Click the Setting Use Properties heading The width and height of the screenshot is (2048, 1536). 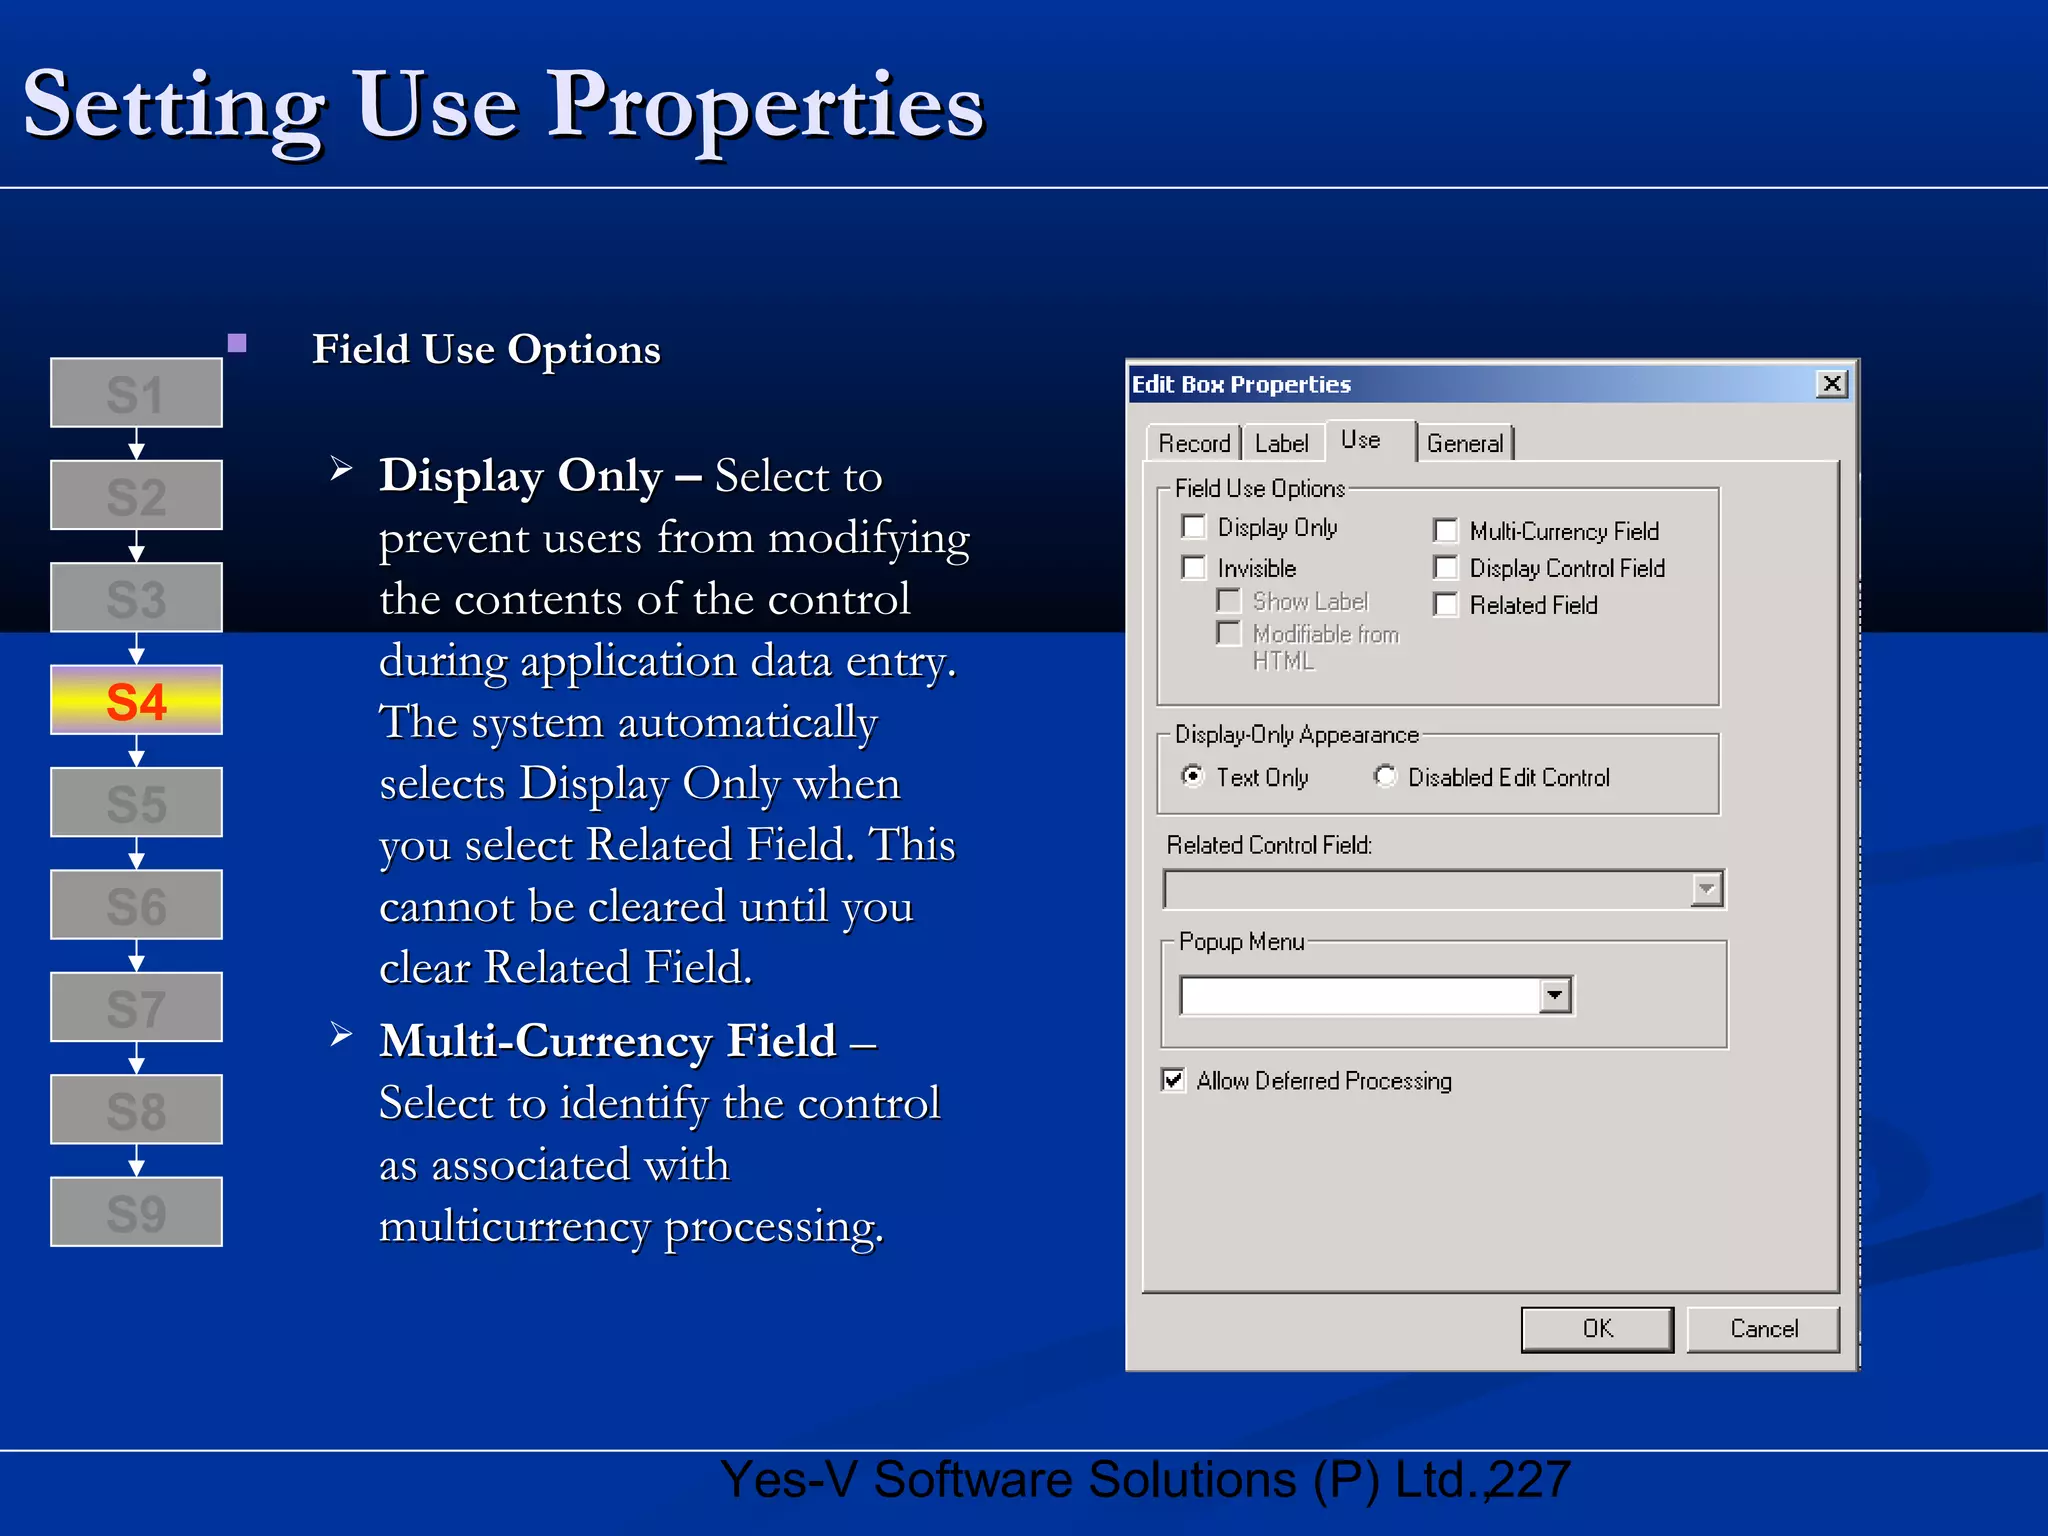coord(504,106)
